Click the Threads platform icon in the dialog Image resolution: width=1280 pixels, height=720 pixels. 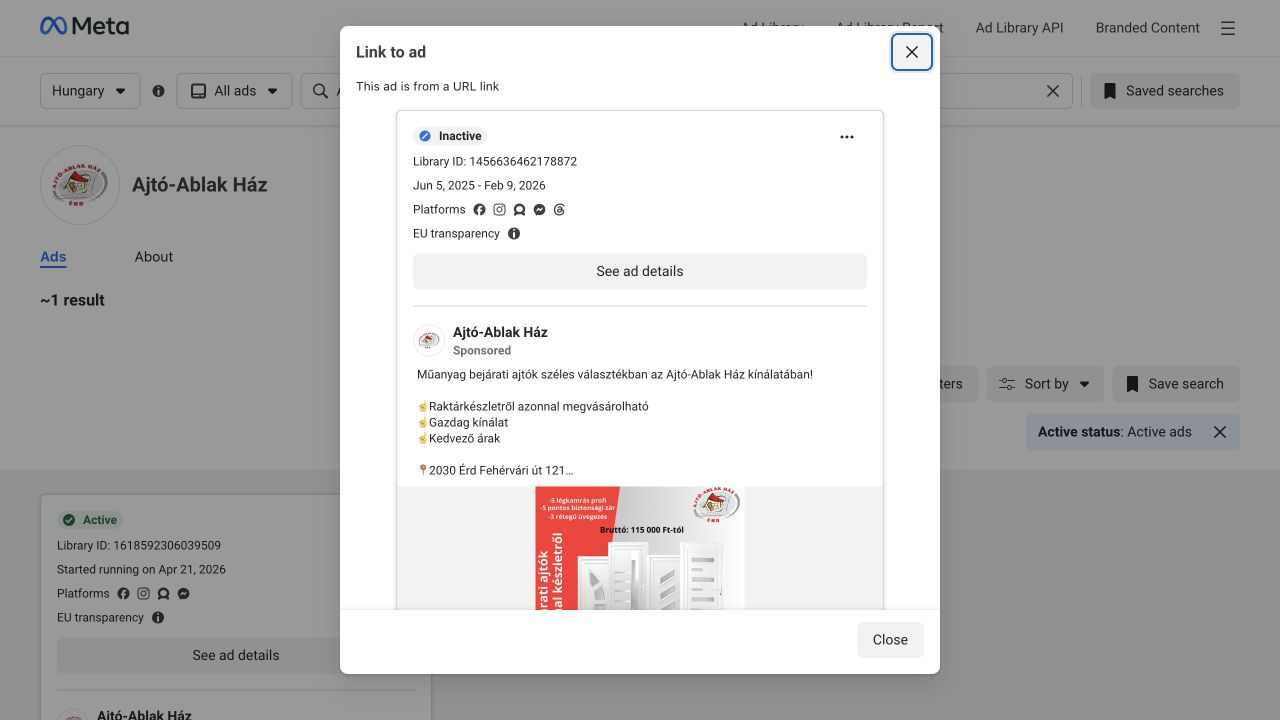tap(559, 210)
